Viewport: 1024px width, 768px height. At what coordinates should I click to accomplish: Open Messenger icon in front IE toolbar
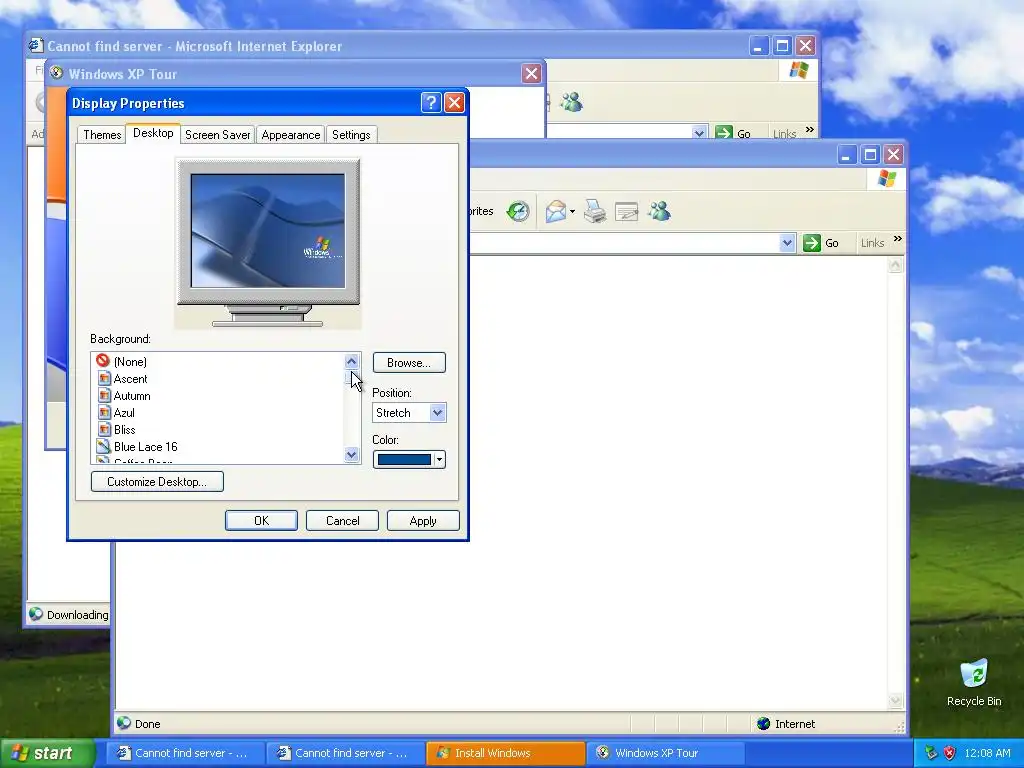(660, 211)
